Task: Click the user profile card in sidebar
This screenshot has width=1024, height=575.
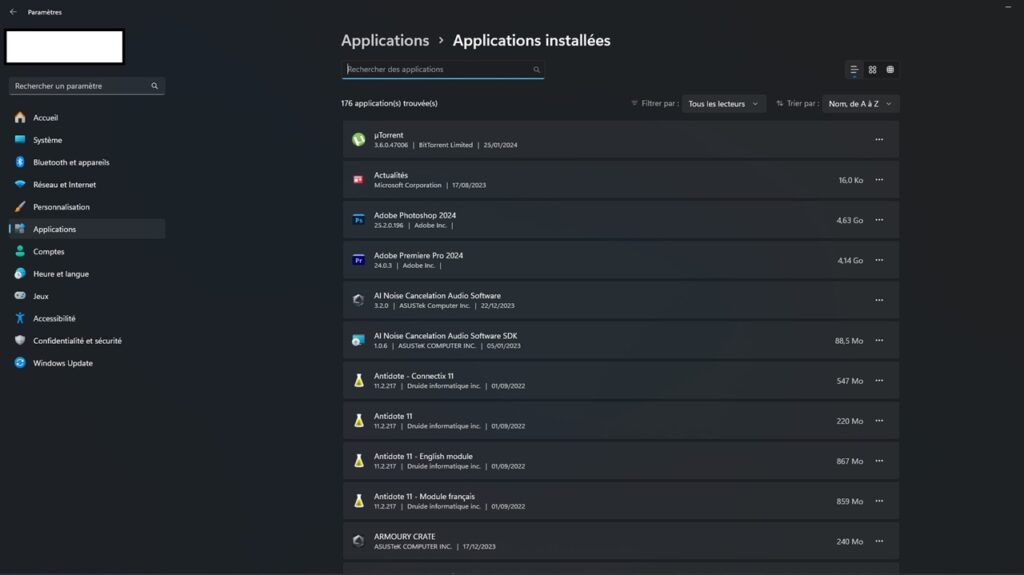Action: pos(64,47)
